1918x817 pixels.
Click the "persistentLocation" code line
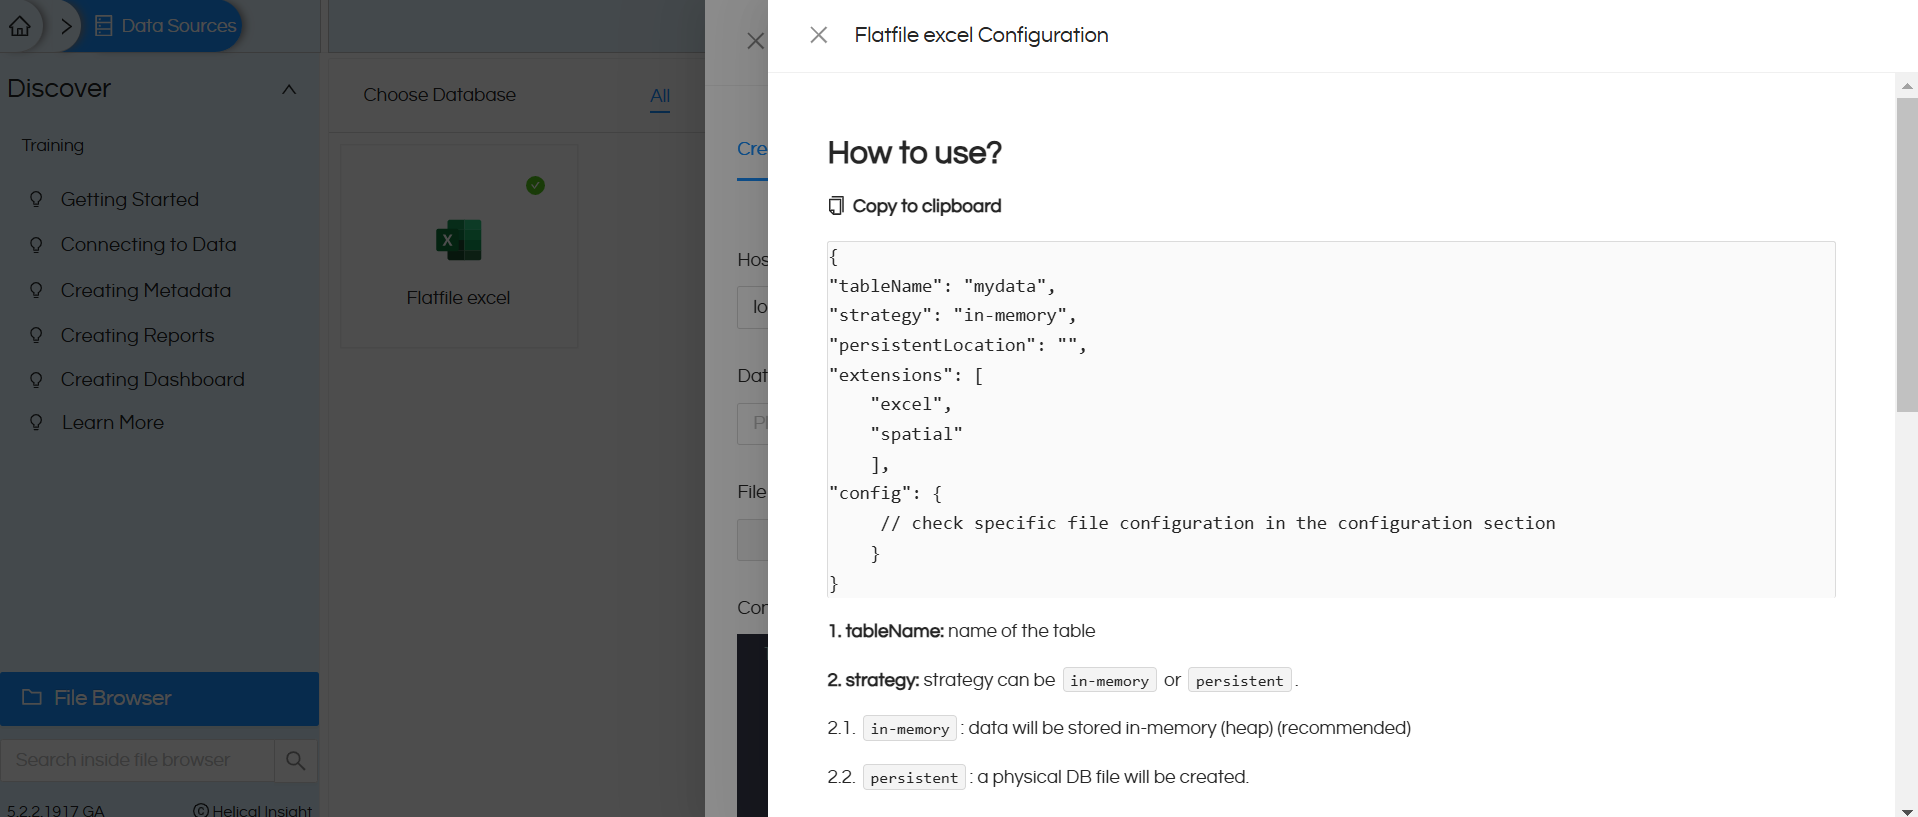958,345
